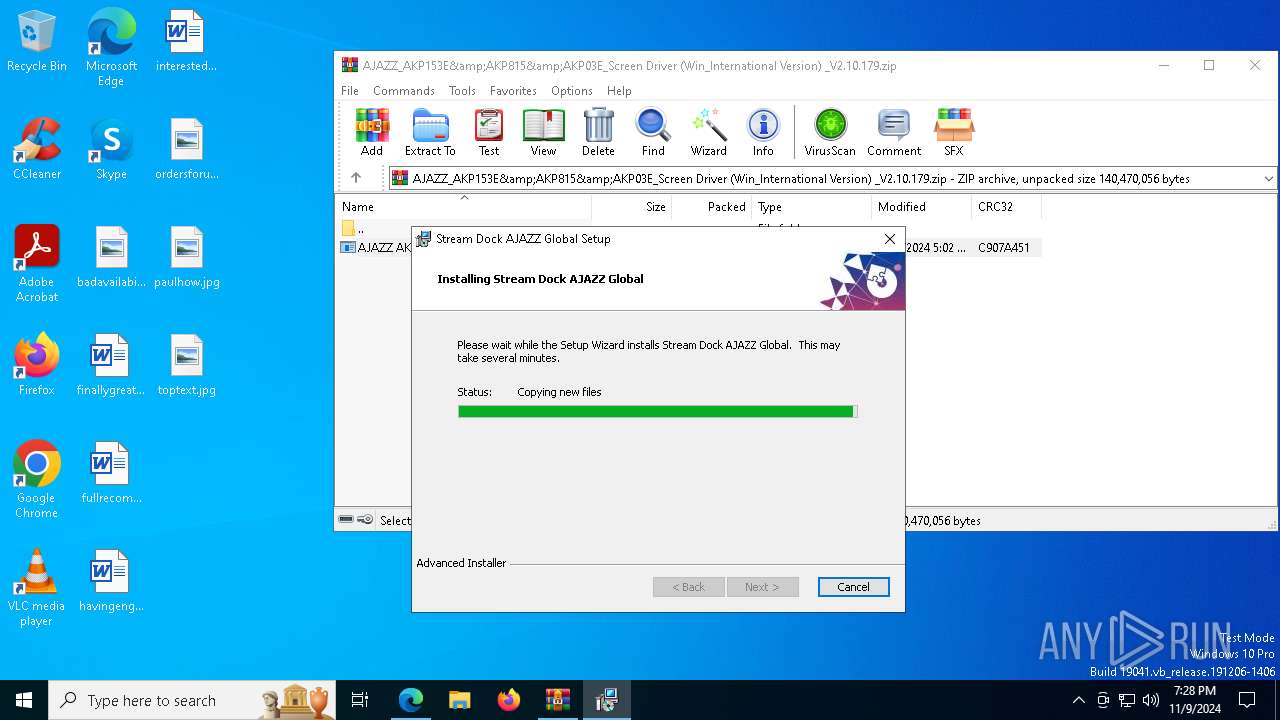Click the Delete trash icon in WinRAR
Viewport: 1280px width, 720px height.
click(598, 133)
